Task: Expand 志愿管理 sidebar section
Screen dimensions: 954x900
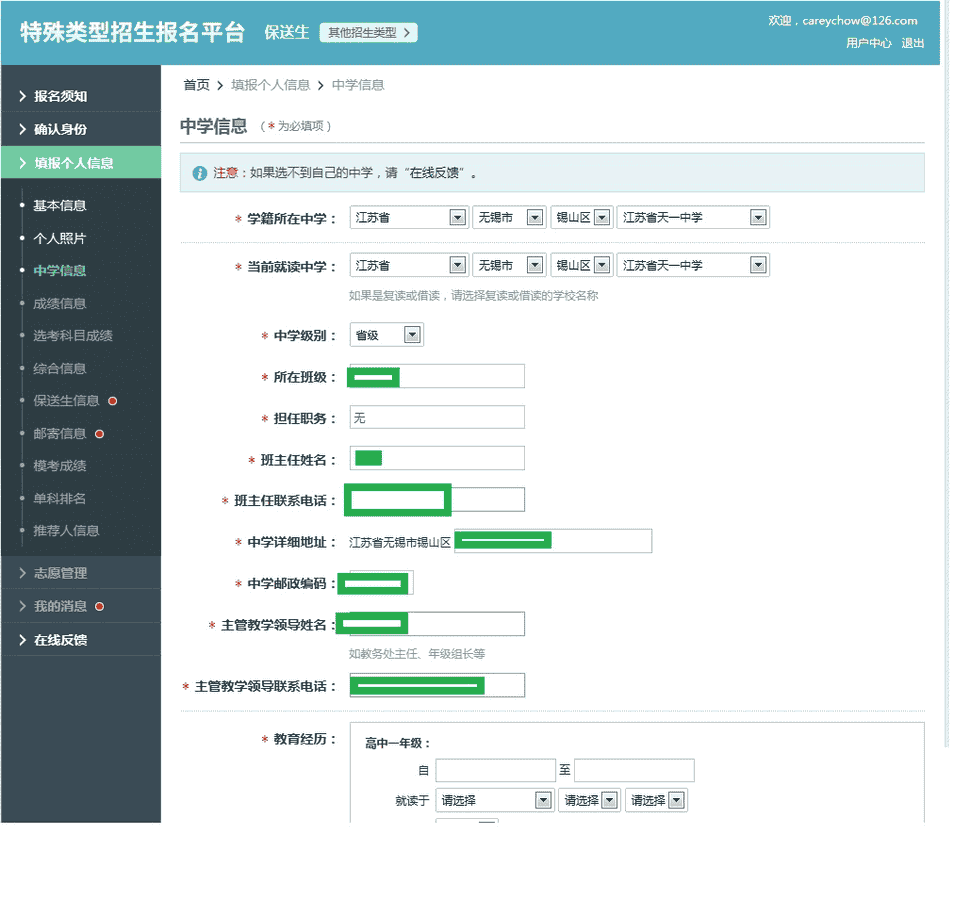Action: [60, 573]
